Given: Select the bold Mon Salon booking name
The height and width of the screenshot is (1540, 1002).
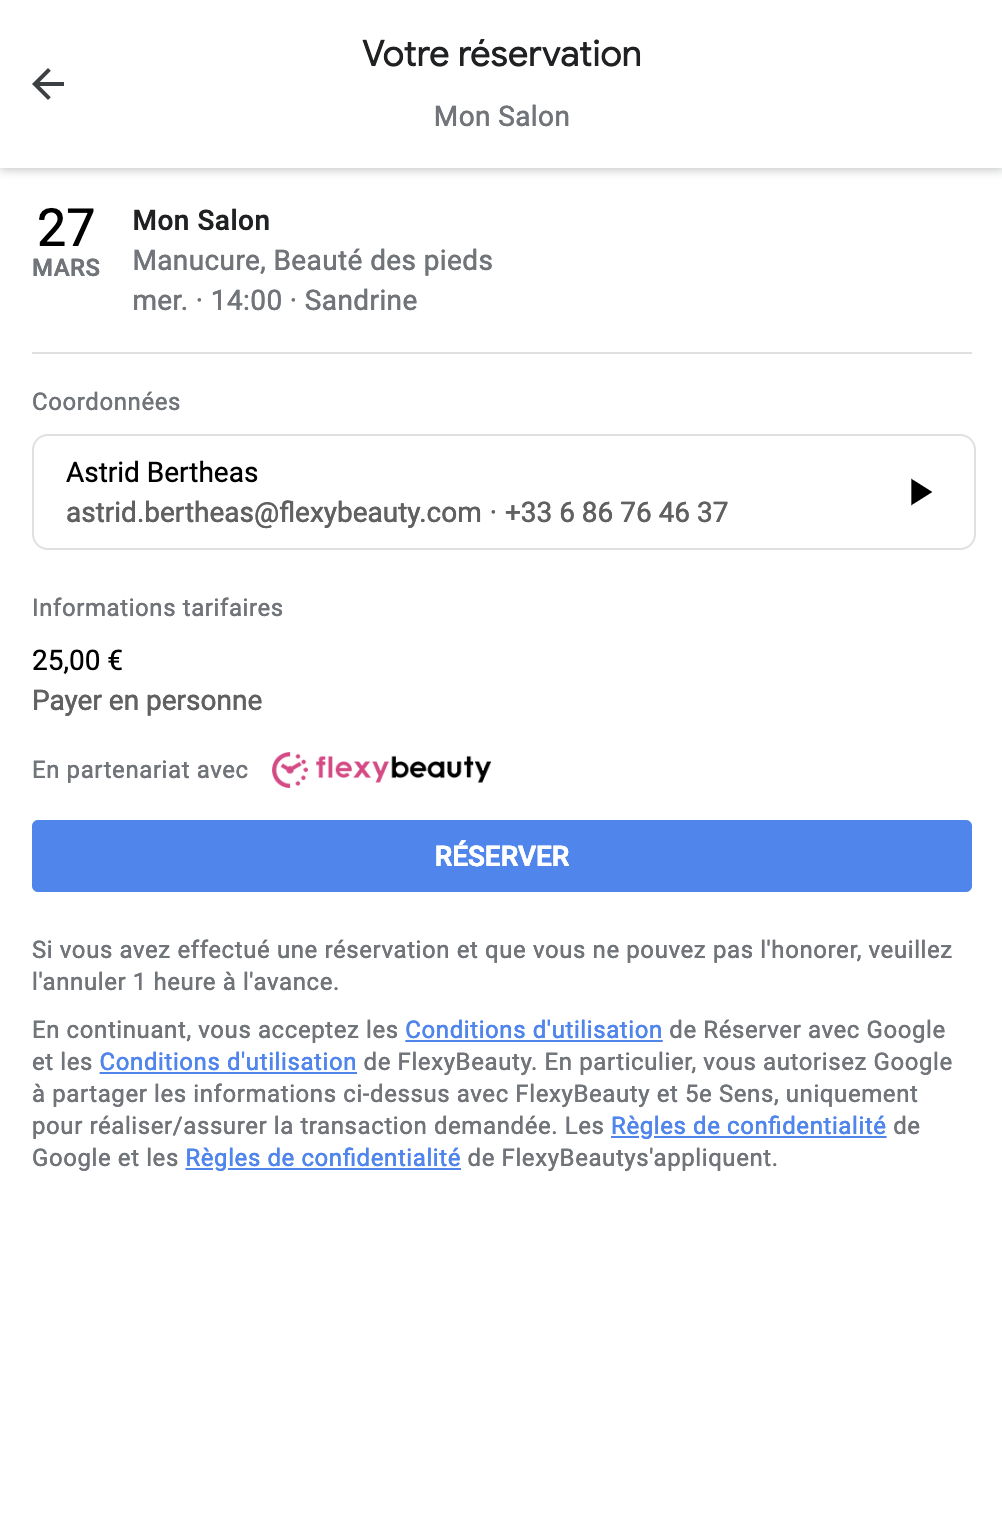Looking at the screenshot, I should 201,220.
